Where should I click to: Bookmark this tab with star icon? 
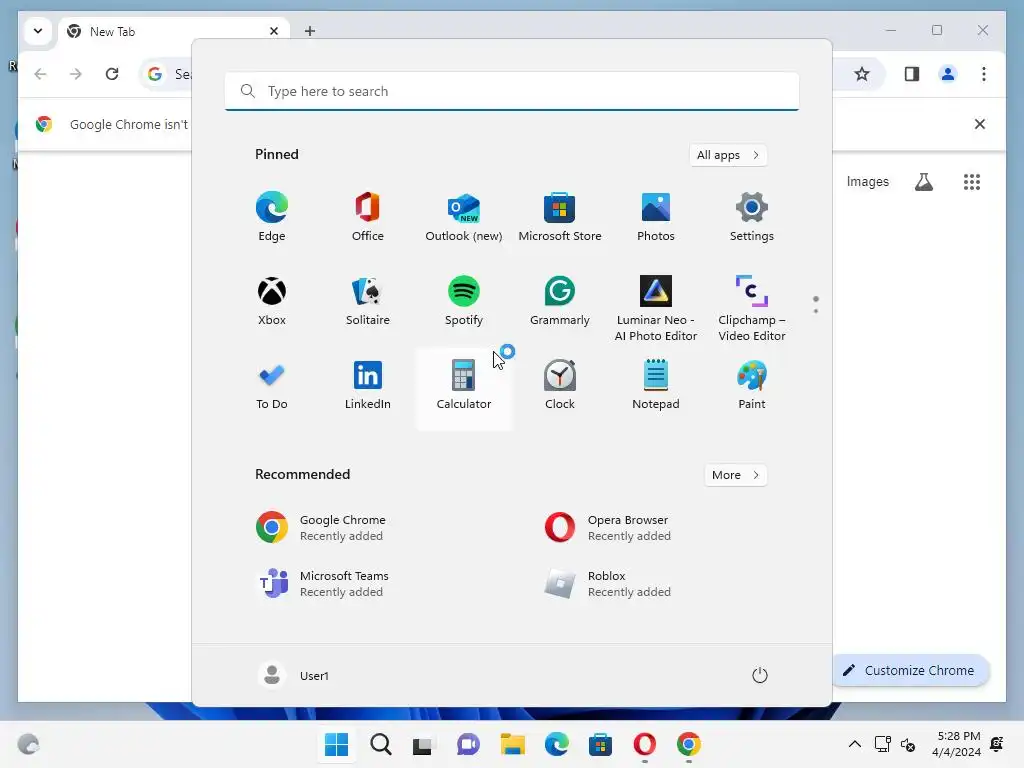pos(862,74)
